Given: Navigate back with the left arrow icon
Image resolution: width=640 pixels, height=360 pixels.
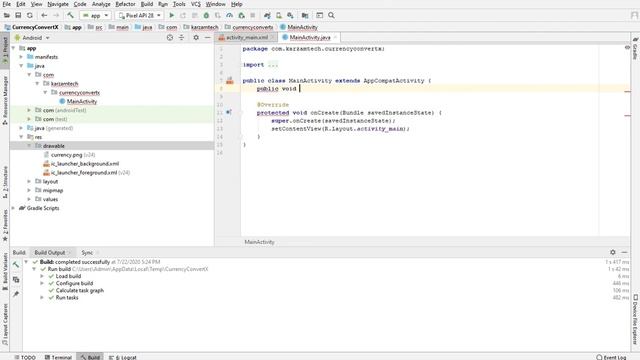Looking at the screenshot, I should tap(44, 16).
